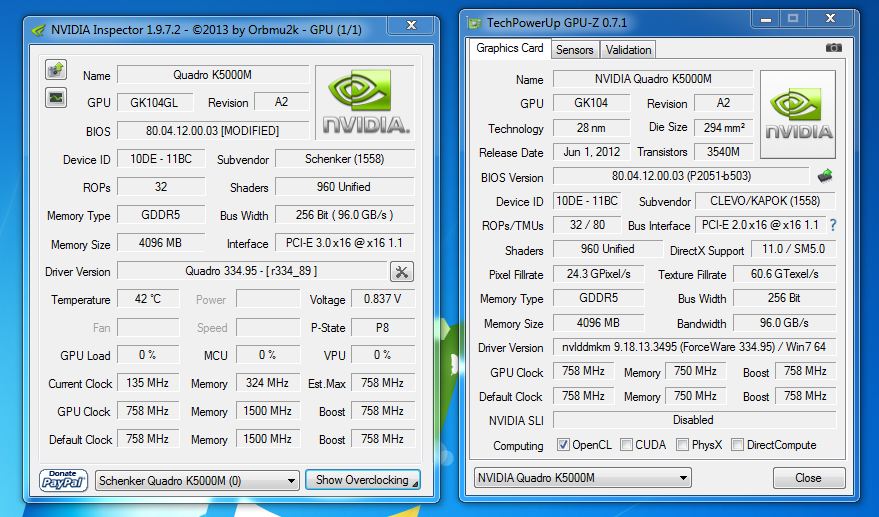The width and height of the screenshot is (879, 517).
Task: Click the 0.837 V voltage value
Action: point(383,299)
